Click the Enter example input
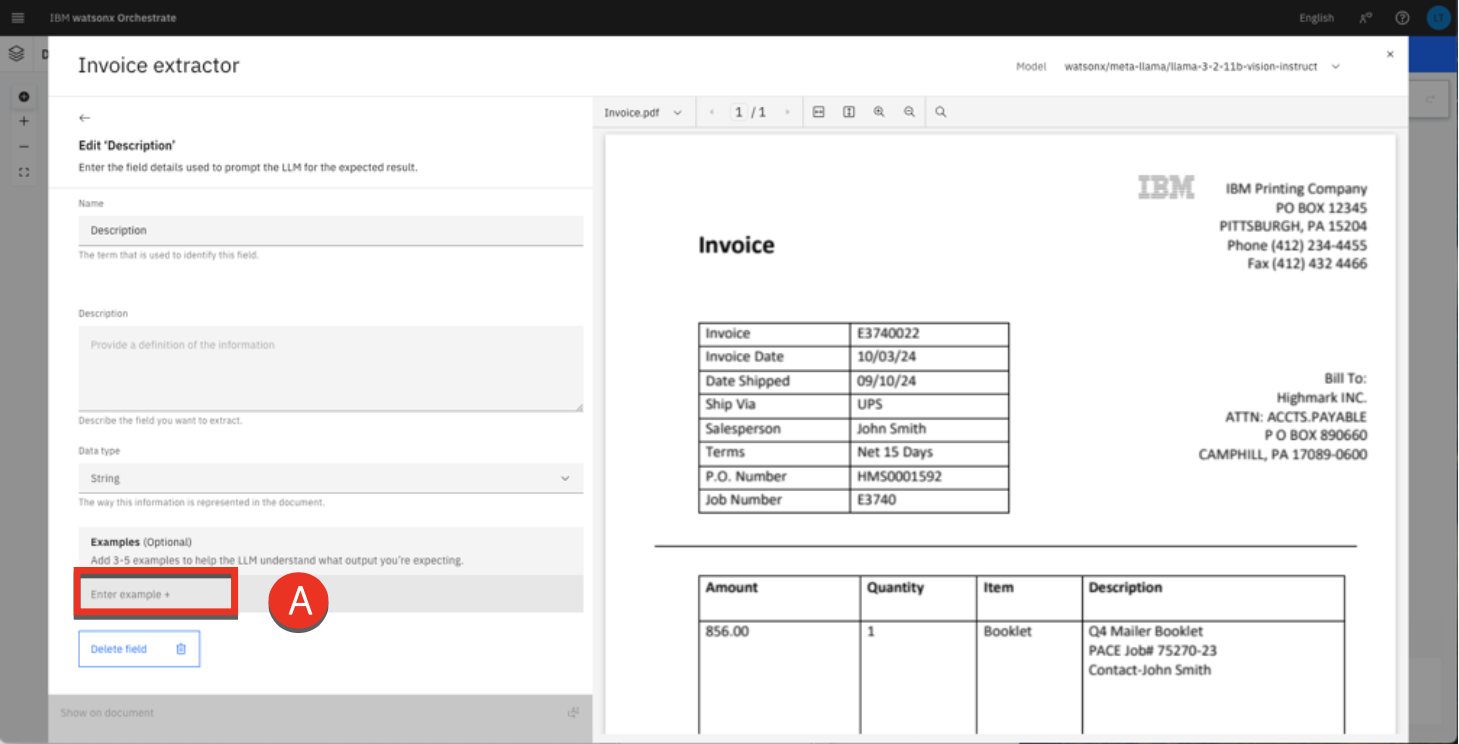 click(x=156, y=594)
